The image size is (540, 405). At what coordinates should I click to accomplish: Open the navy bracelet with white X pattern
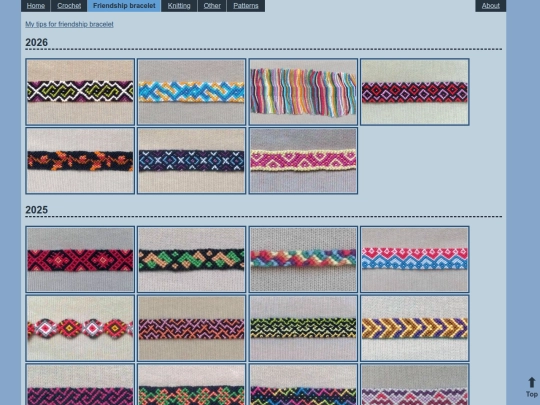[191, 160]
